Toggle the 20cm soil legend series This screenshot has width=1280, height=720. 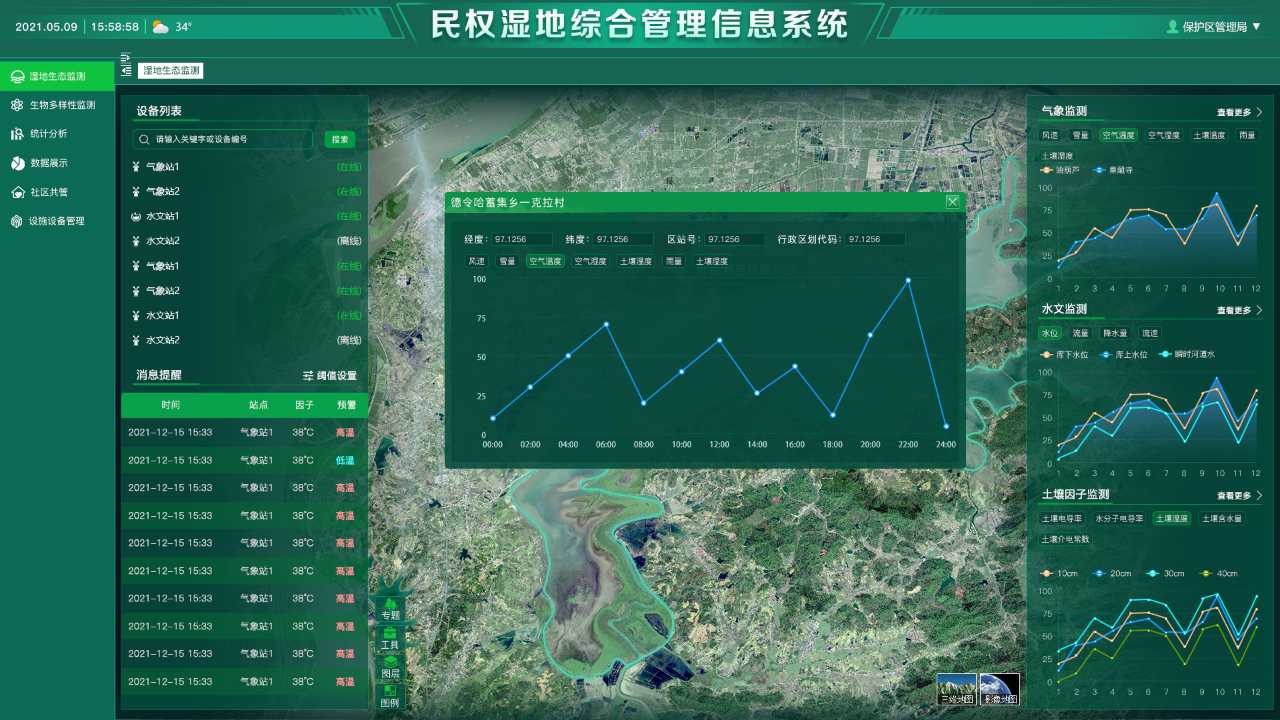pyautogui.click(x=1113, y=573)
